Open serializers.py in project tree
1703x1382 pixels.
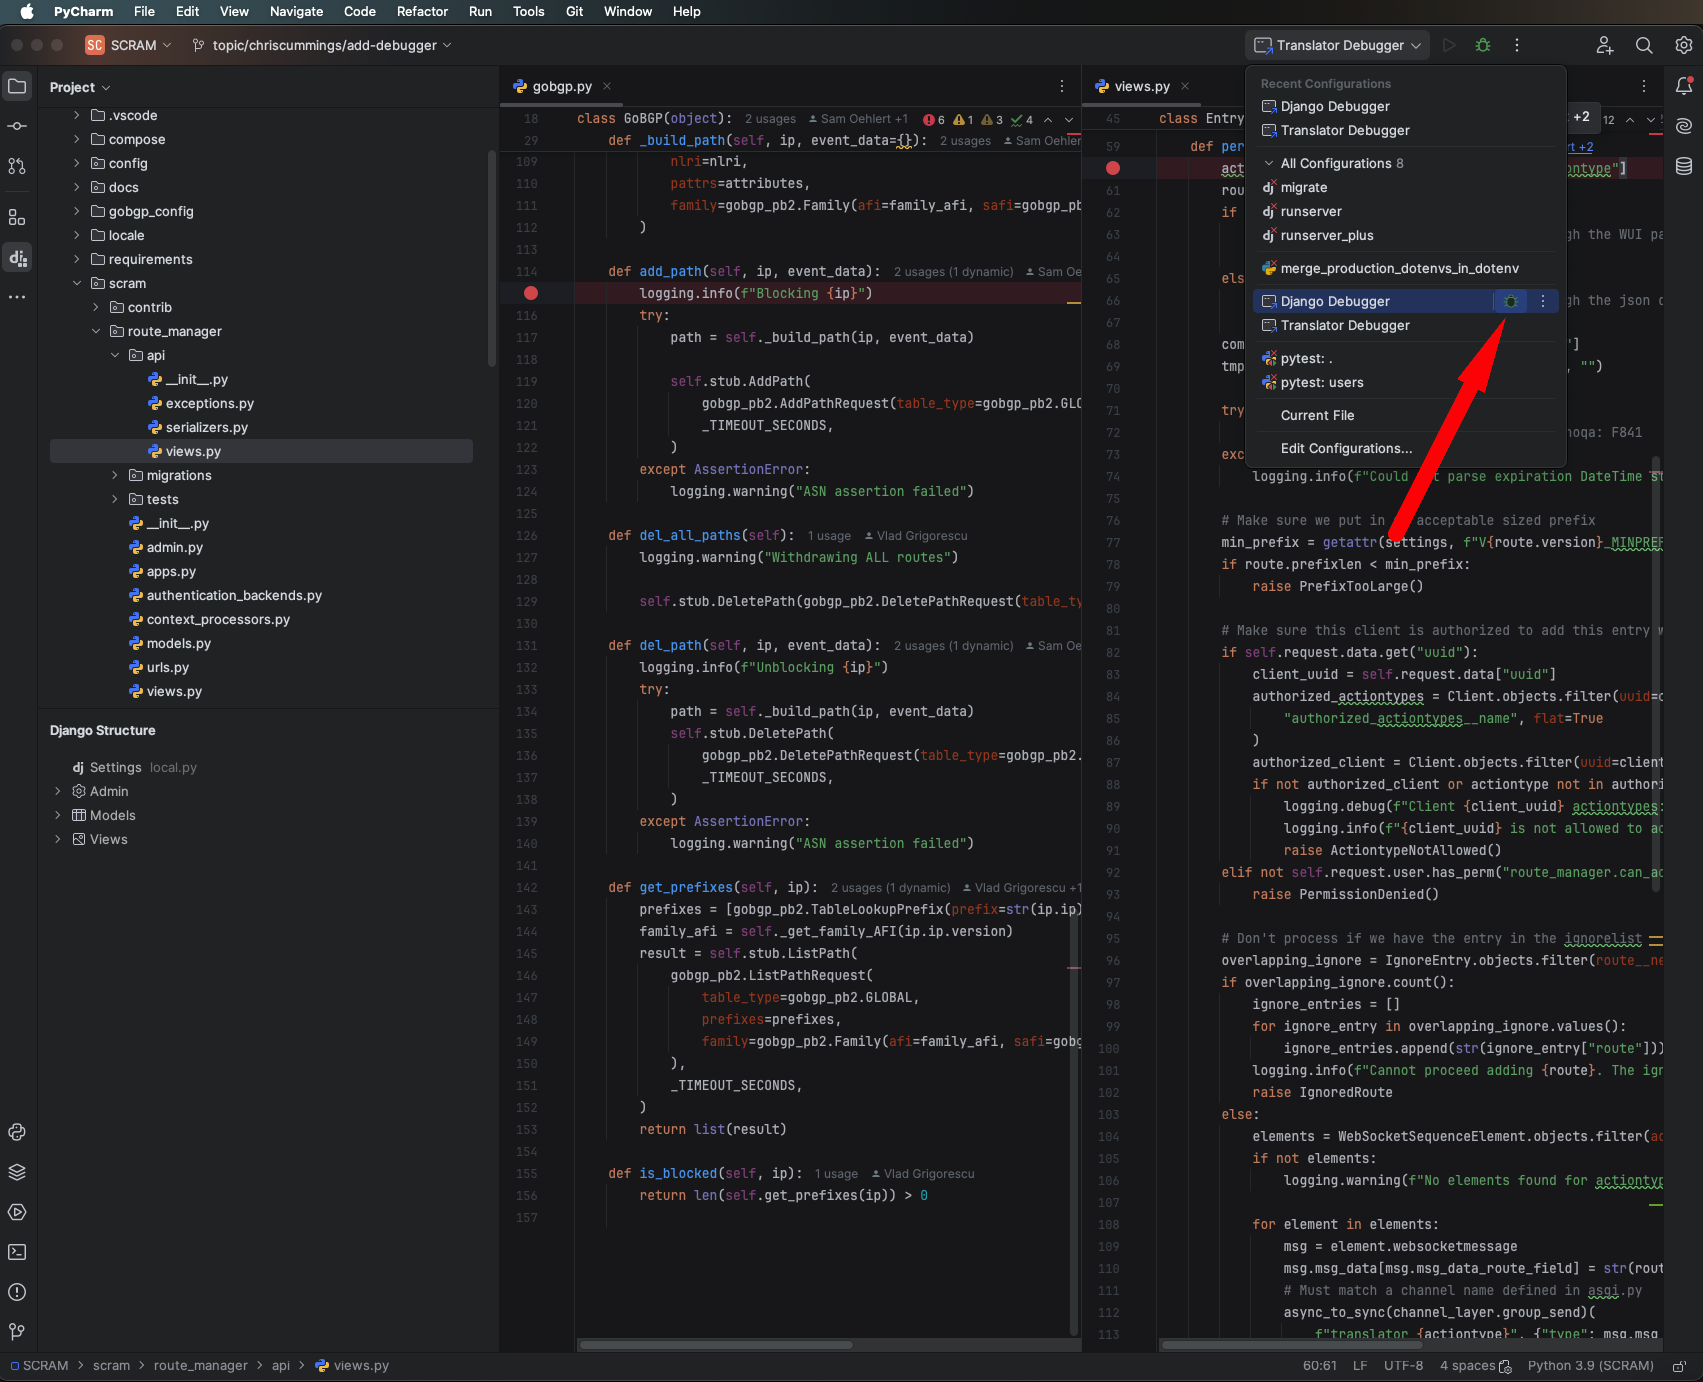pyautogui.click(x=207, y=427)
